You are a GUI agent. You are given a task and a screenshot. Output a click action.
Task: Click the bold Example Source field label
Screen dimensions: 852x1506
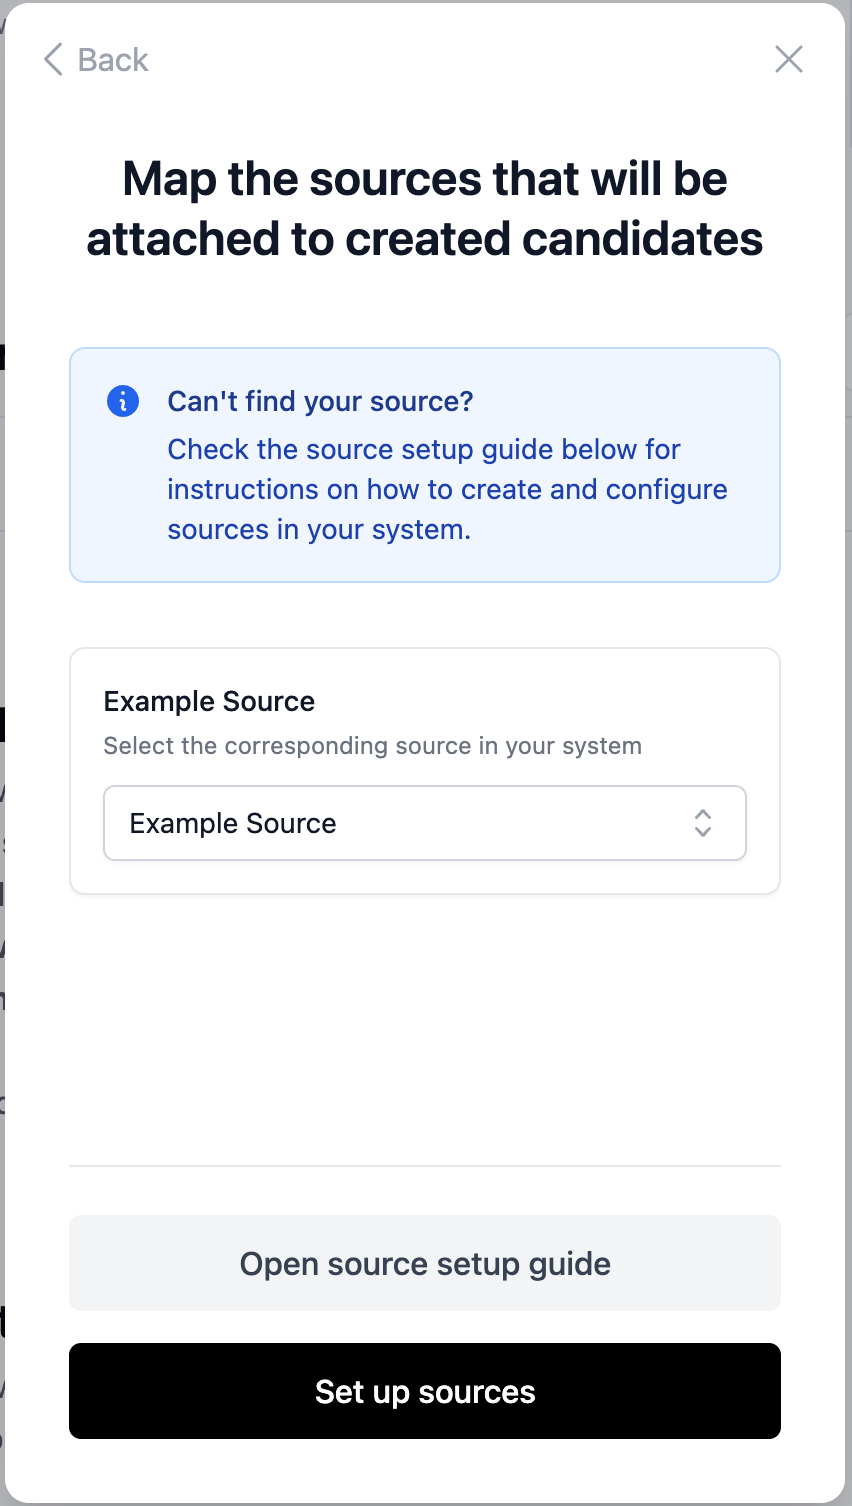[209, 701]
